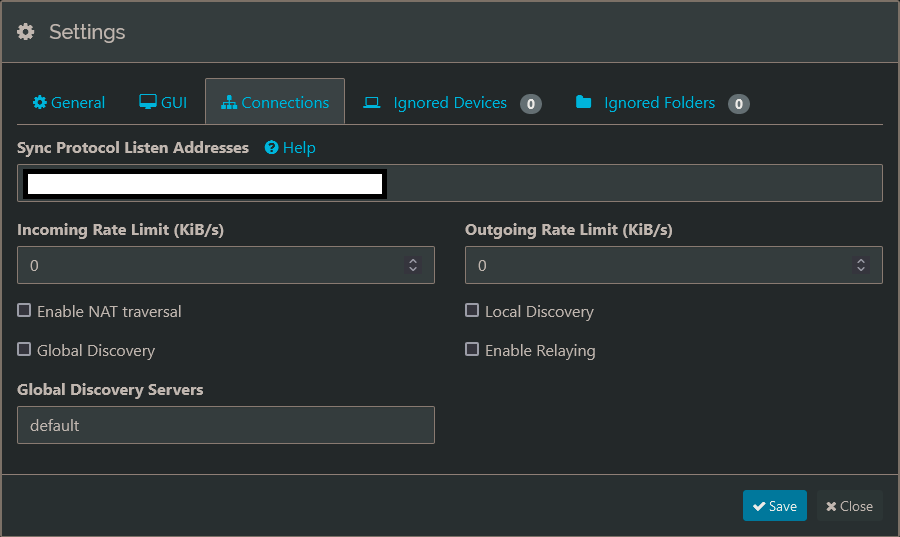Check the Enable Relaying option
Viewport: 900px width, 537px height.
[x=472, y=350]
